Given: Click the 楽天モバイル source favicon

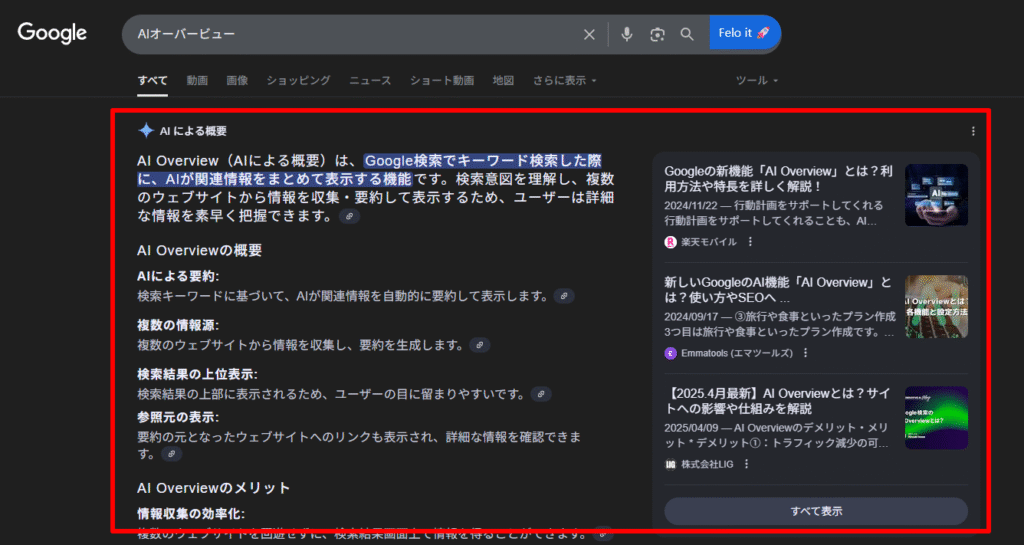Looking at the screenshot, I should point(670,242).
